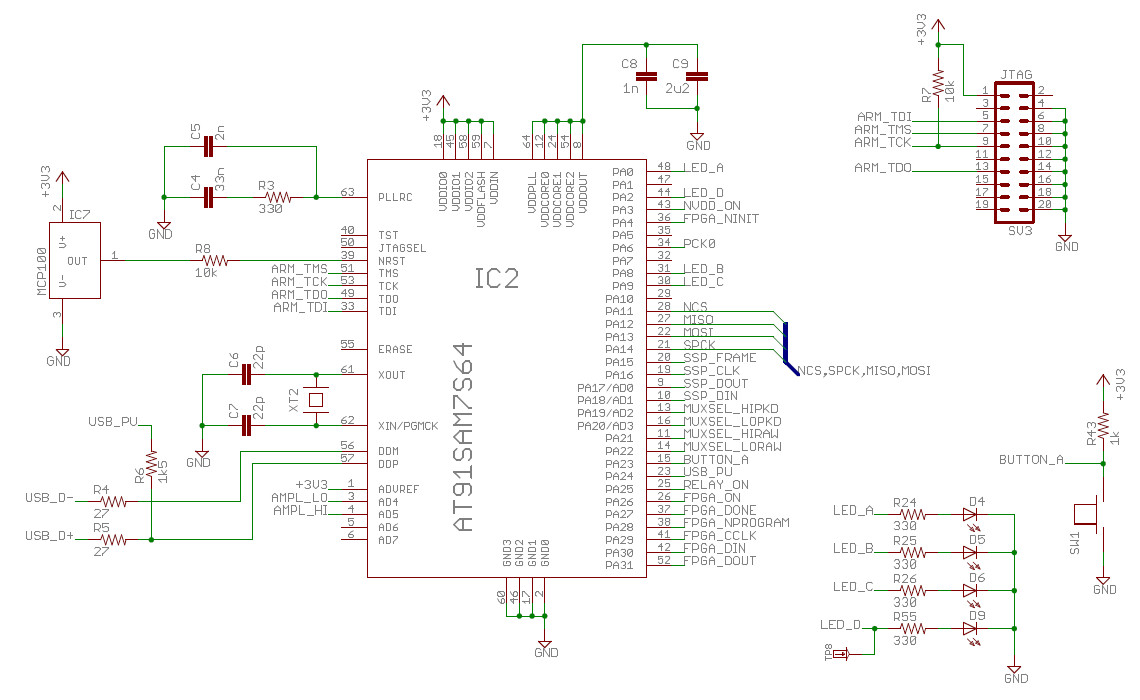Screen dimensions: 1140x700
Task: Select the SSP_DIN net label
Action: (711, 395)
